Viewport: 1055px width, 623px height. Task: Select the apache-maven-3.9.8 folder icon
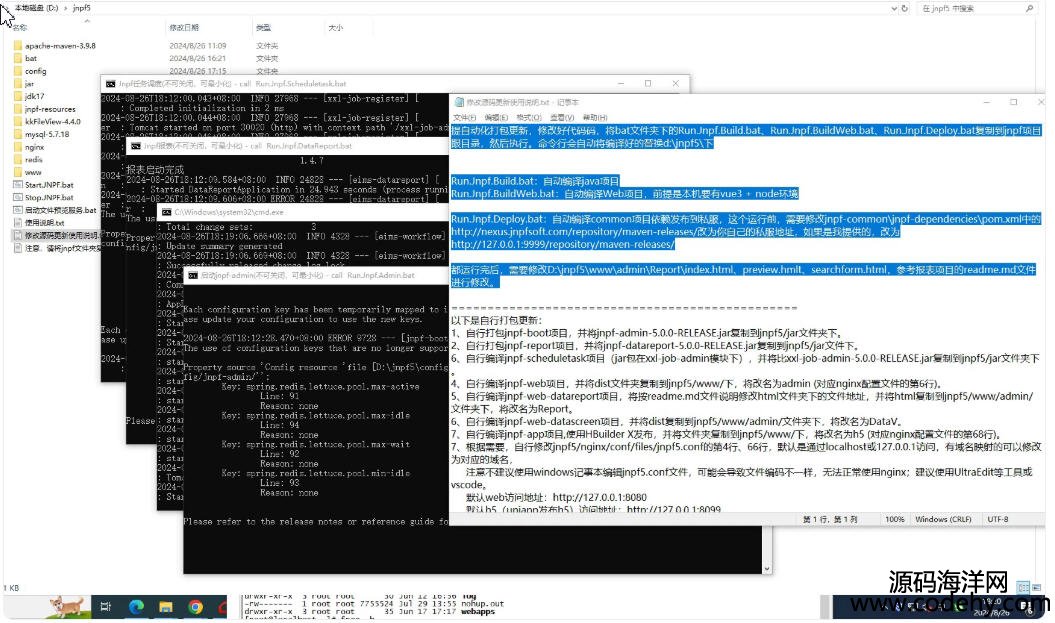[17, 46]
